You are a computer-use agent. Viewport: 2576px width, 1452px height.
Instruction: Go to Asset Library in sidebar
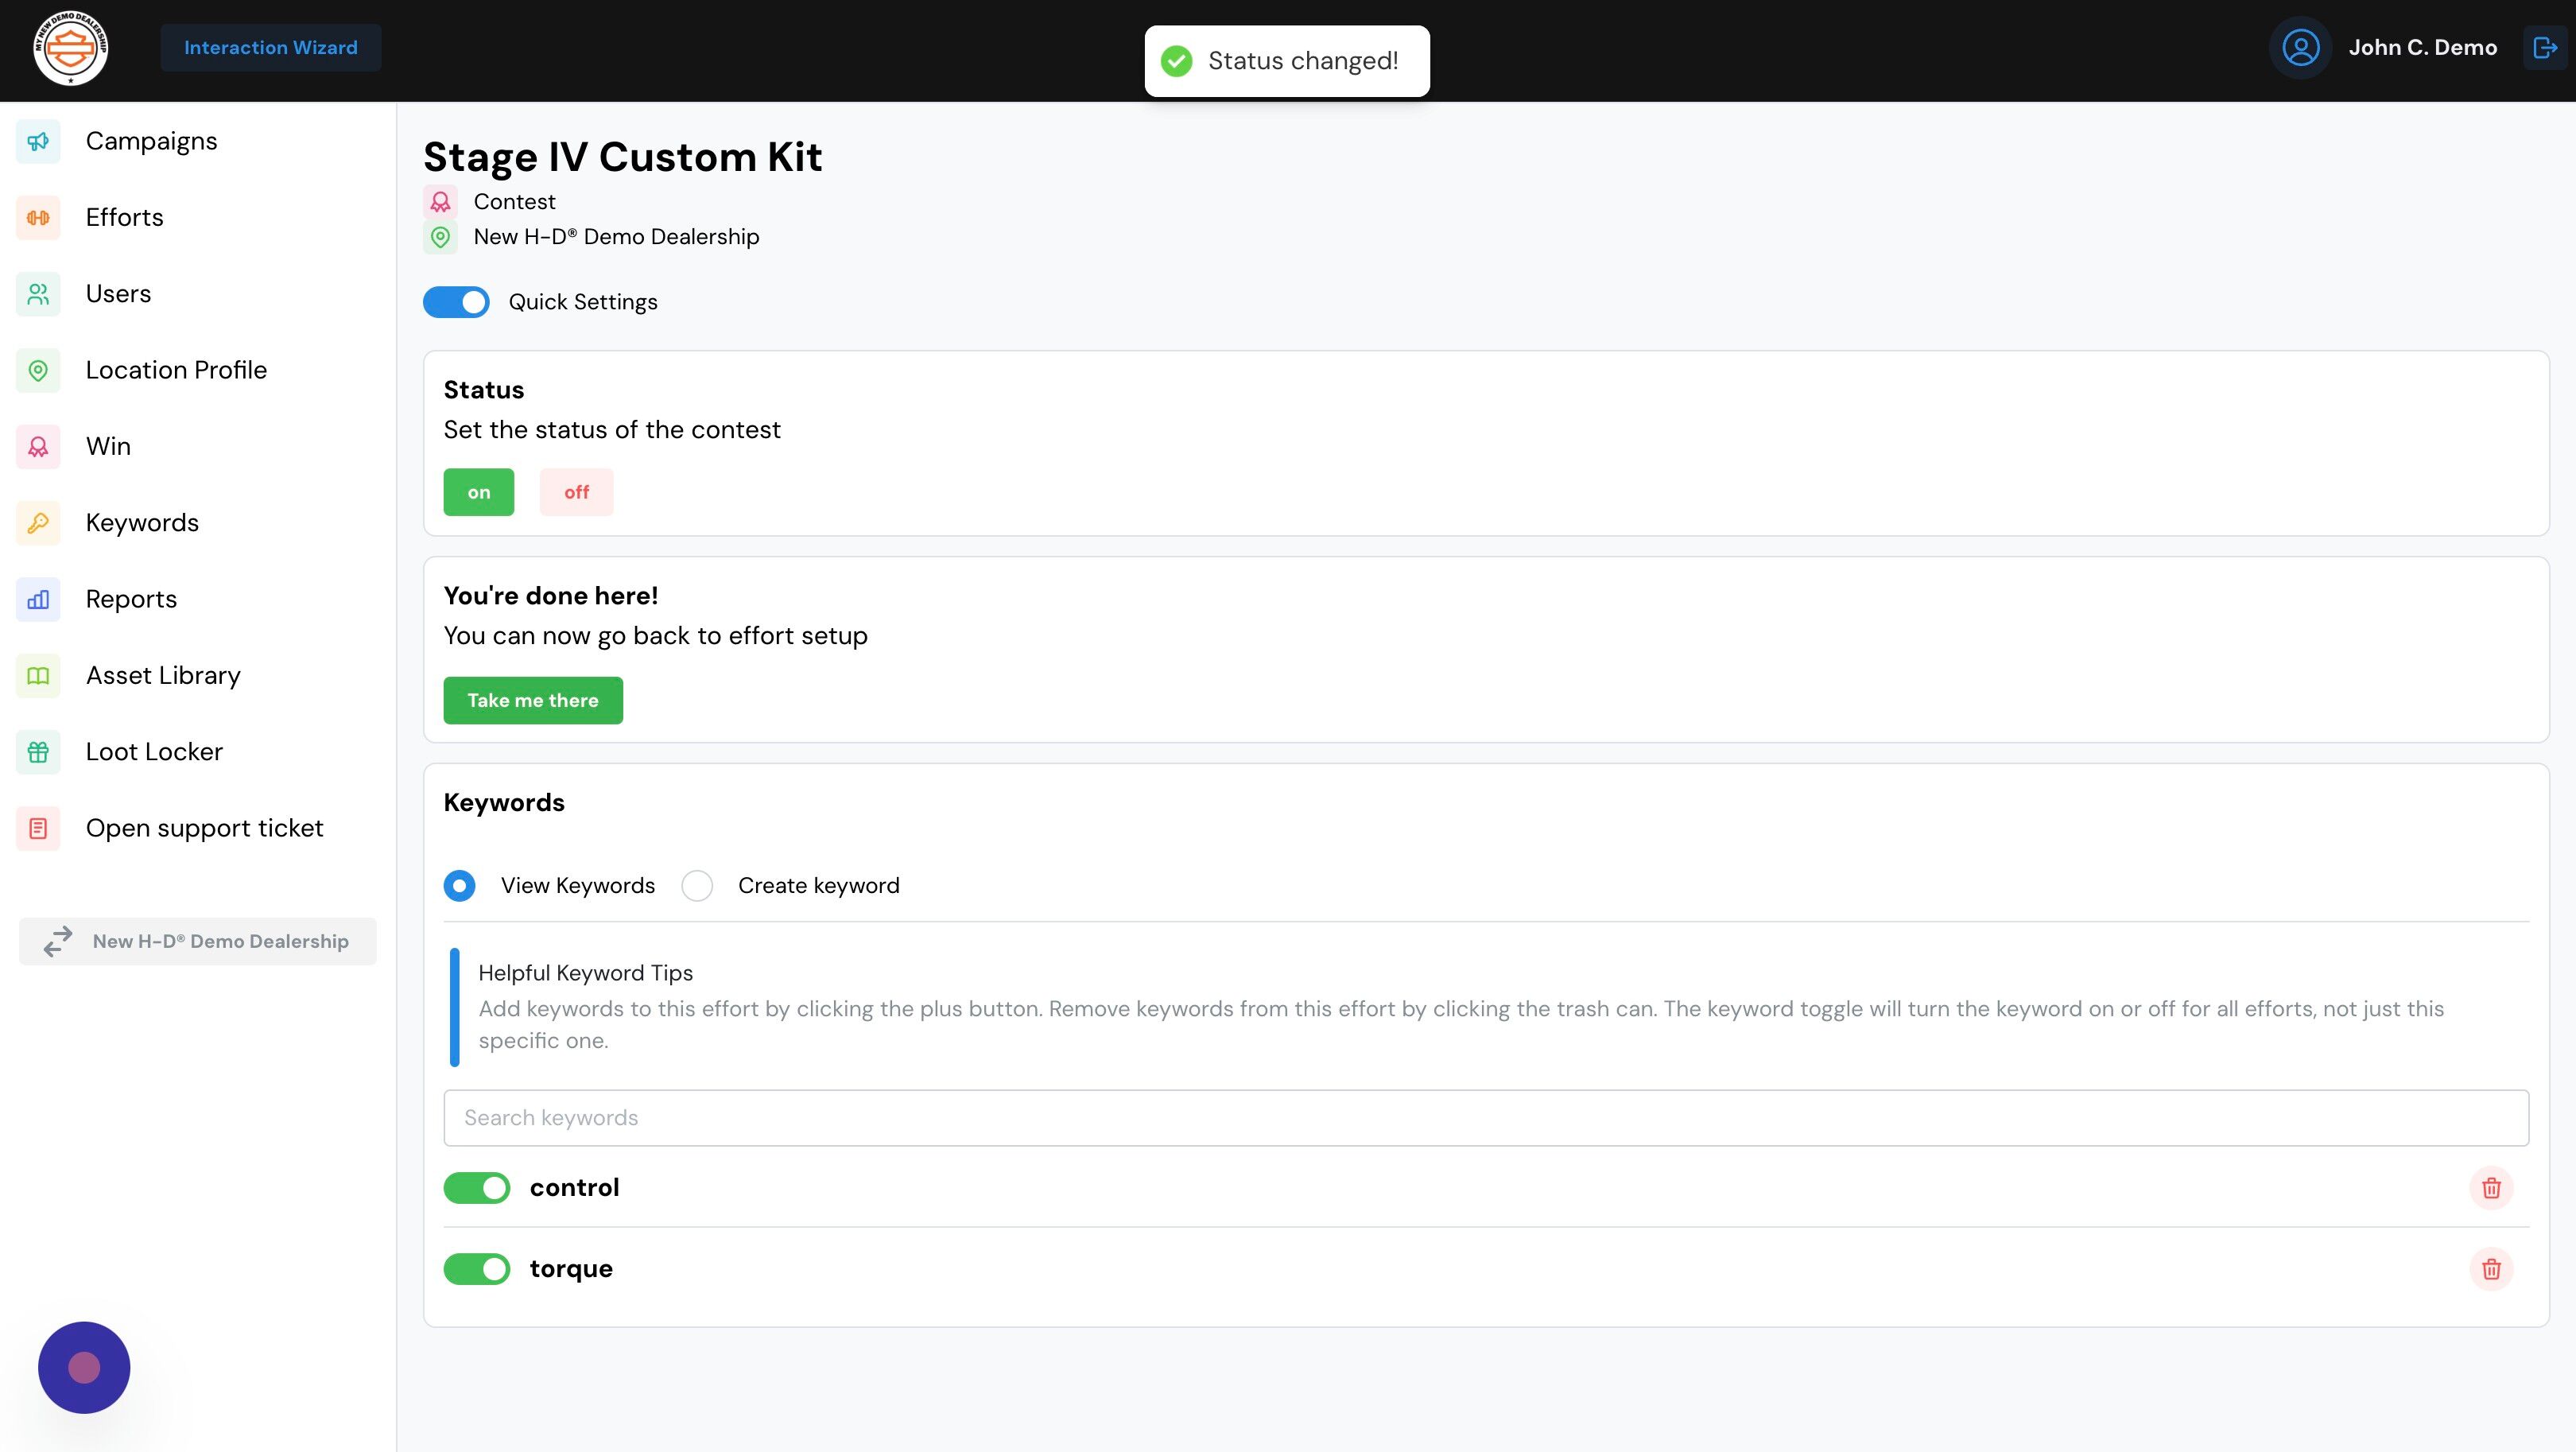click(163, 675)
